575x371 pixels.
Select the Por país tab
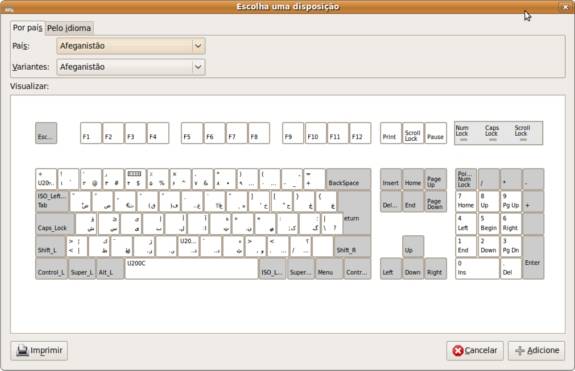click(28, 28)
